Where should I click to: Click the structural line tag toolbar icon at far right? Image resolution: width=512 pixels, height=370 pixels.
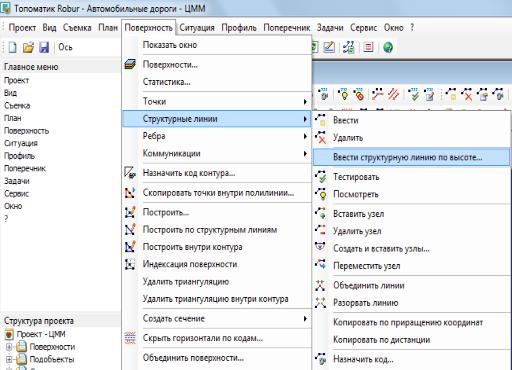pos(498,95)
